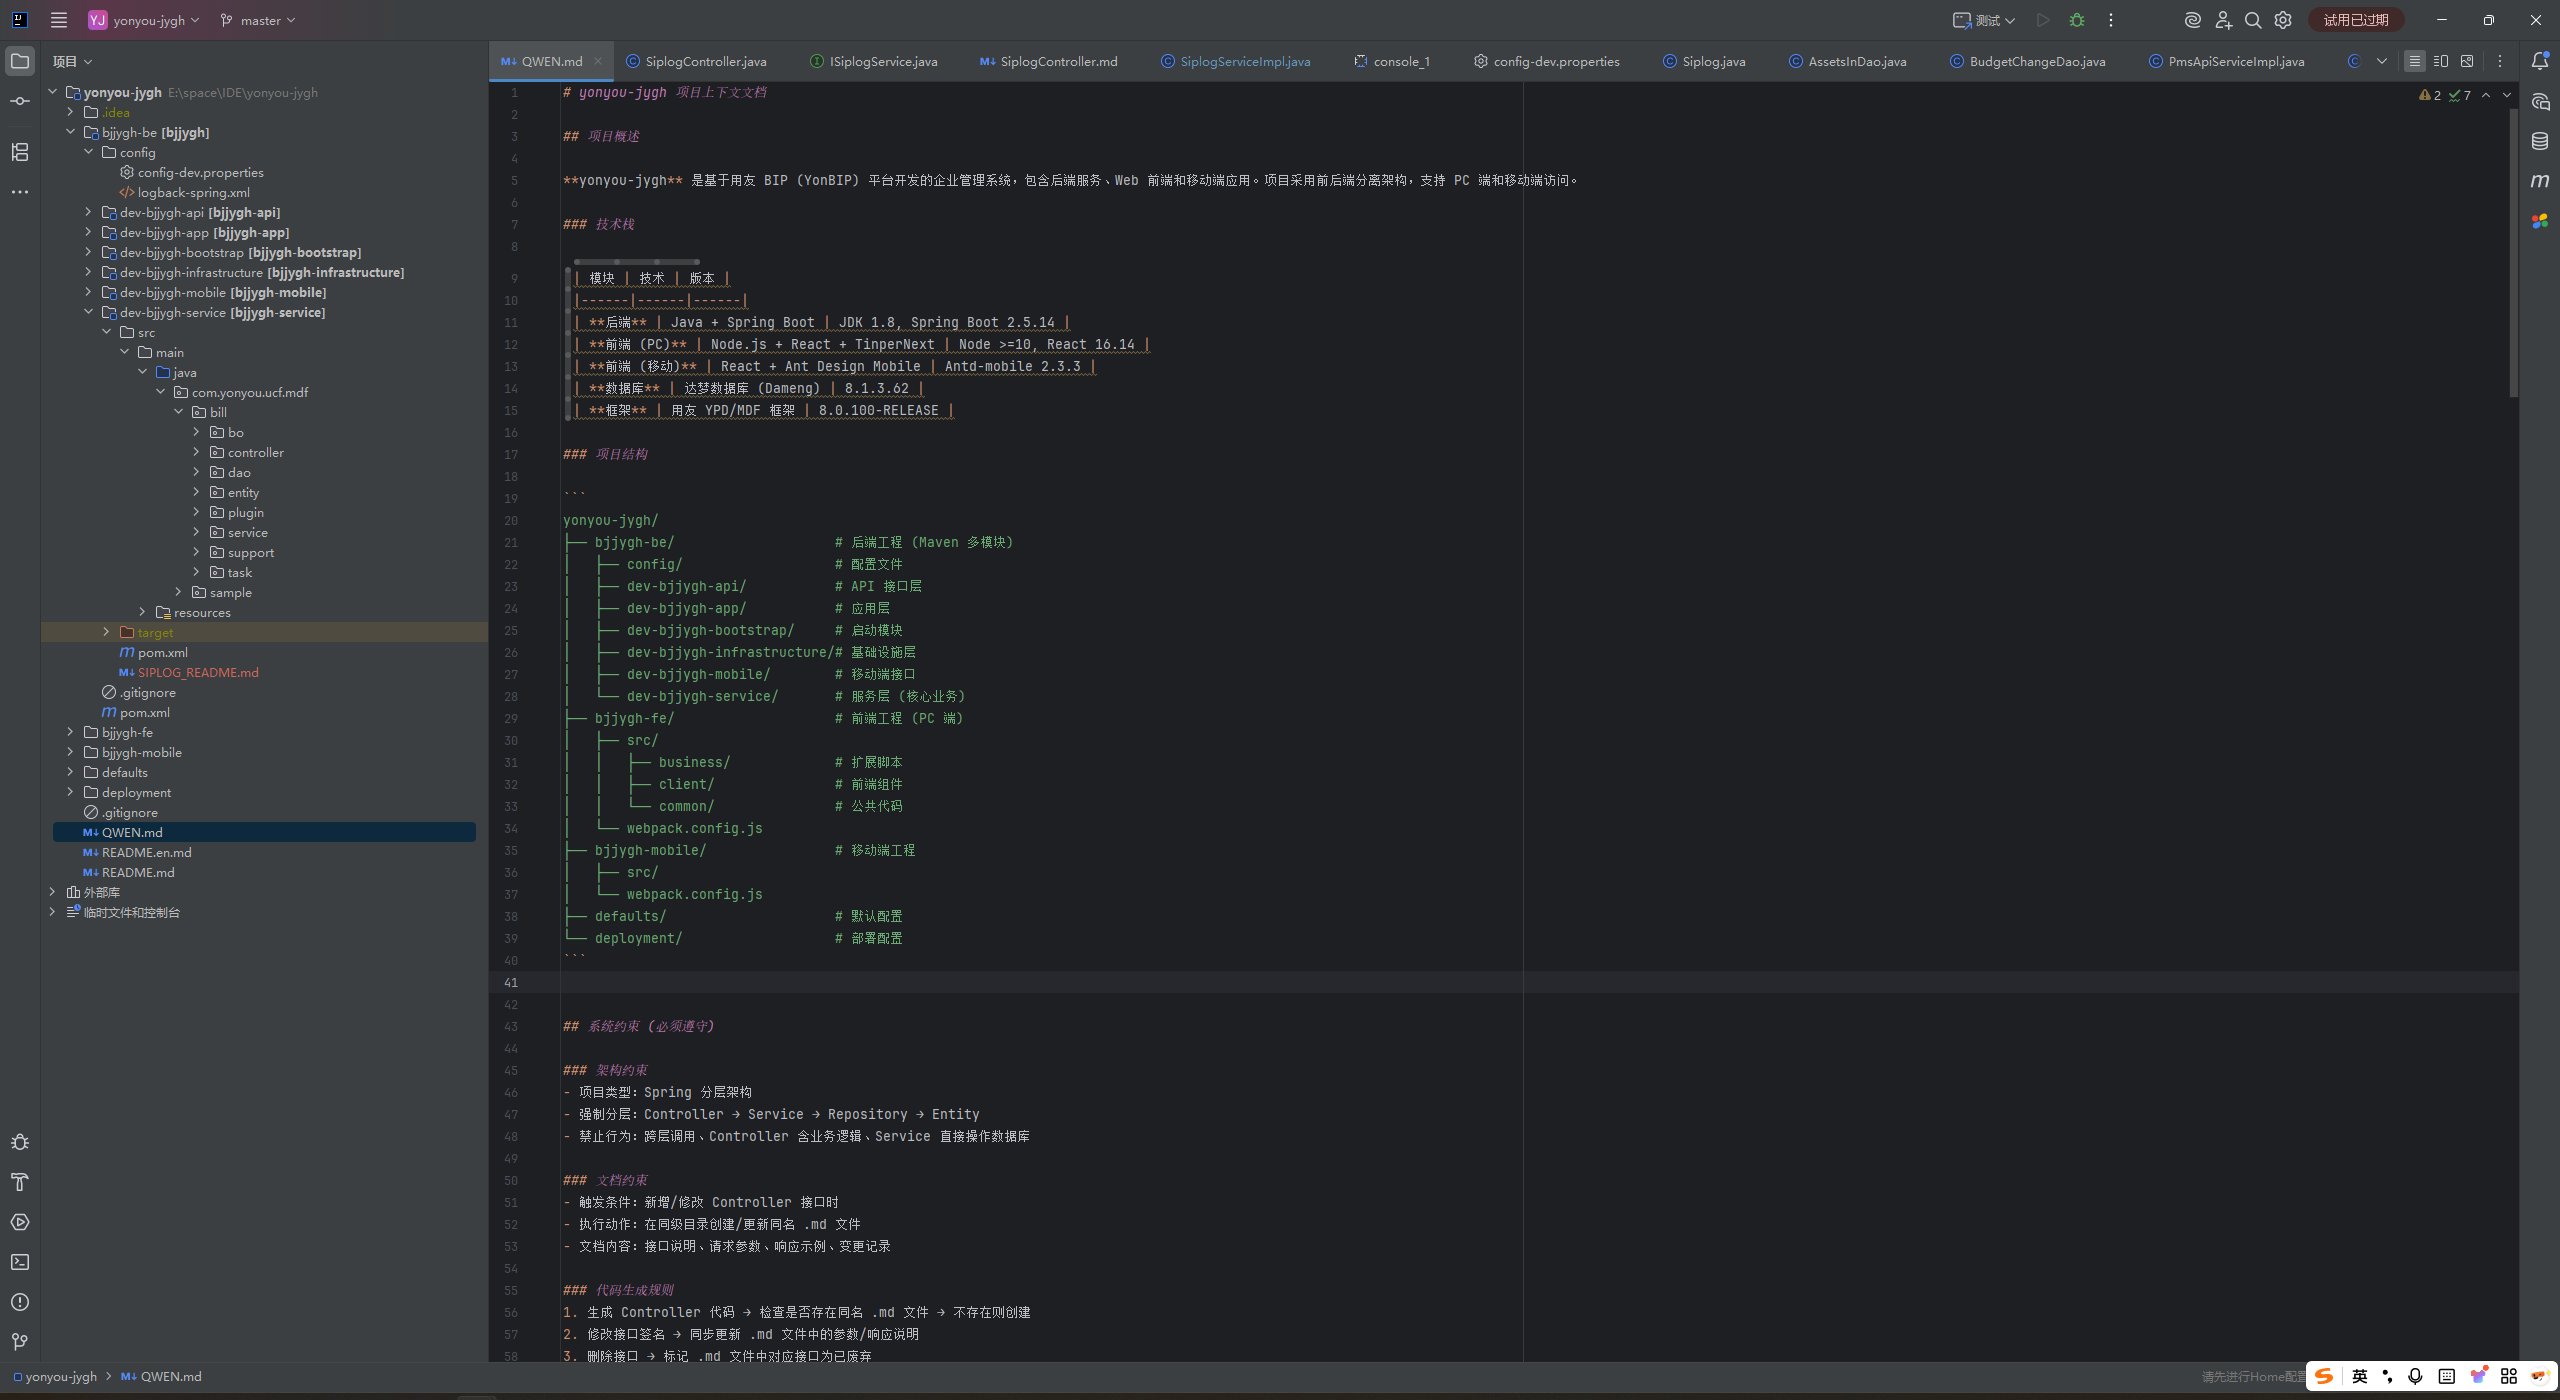Switch to editor and preview split mode

coord(2441,61)
